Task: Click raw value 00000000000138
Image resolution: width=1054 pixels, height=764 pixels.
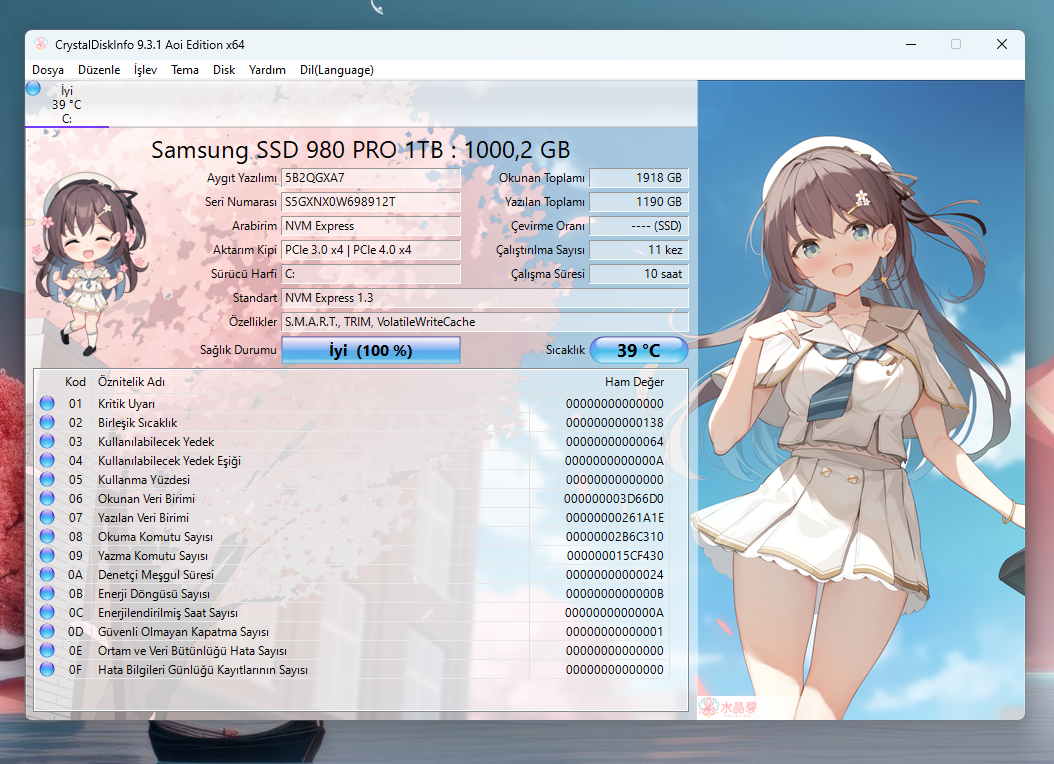Action: tap(614, 423)
